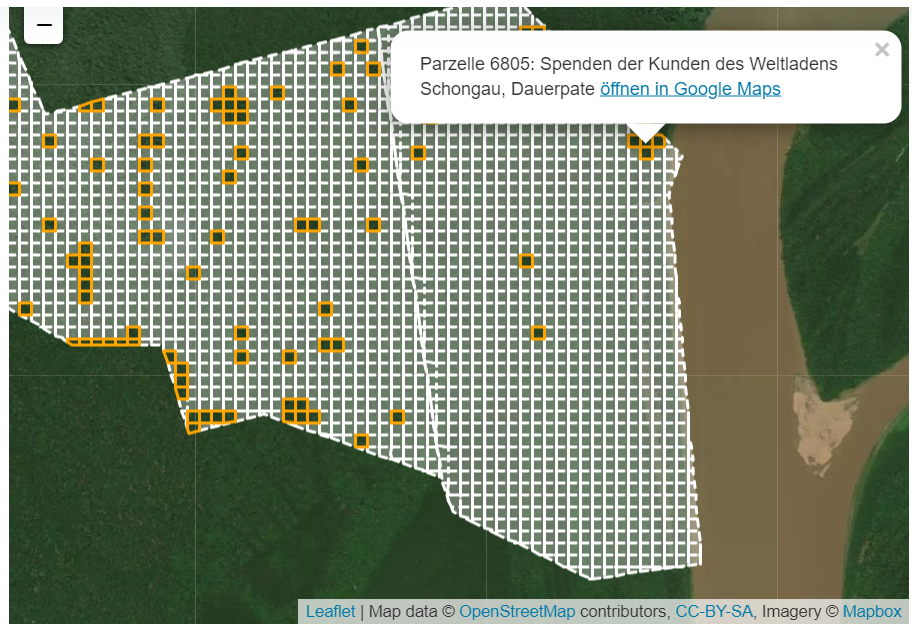Select the topmost orange parcel left of the popup

pos(361,46)
